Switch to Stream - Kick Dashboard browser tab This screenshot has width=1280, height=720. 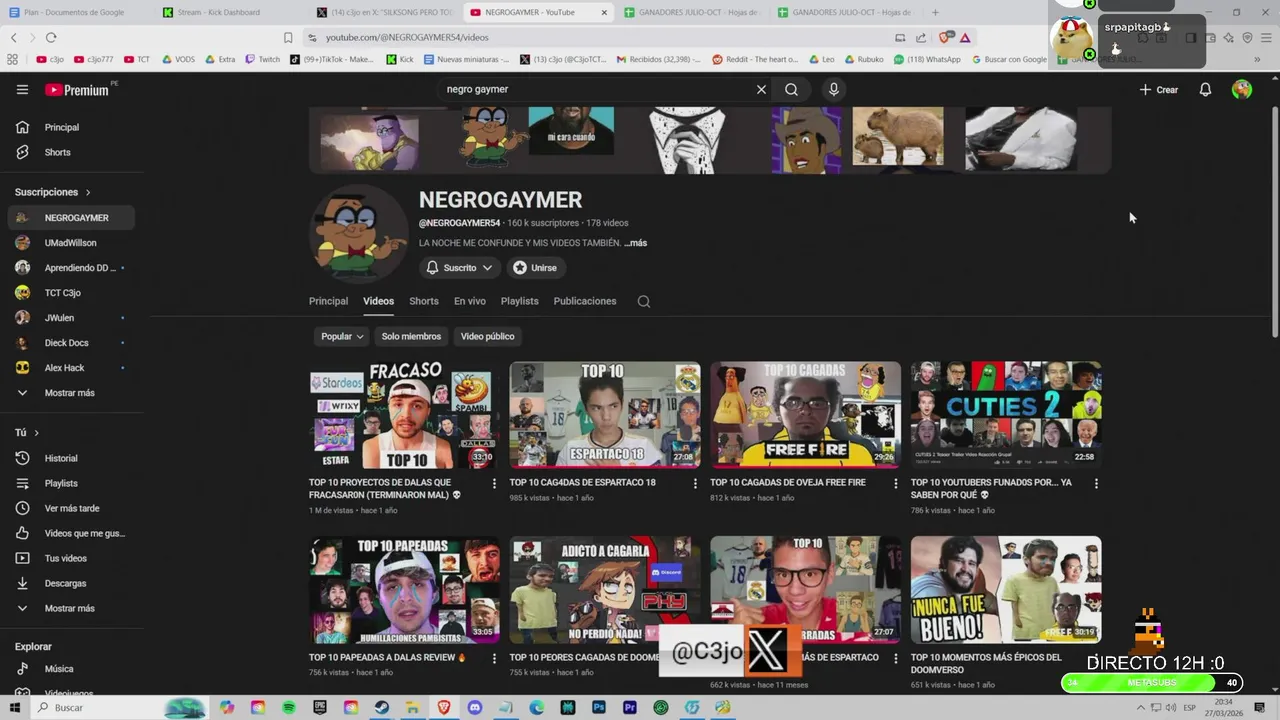tap(218, 12)
